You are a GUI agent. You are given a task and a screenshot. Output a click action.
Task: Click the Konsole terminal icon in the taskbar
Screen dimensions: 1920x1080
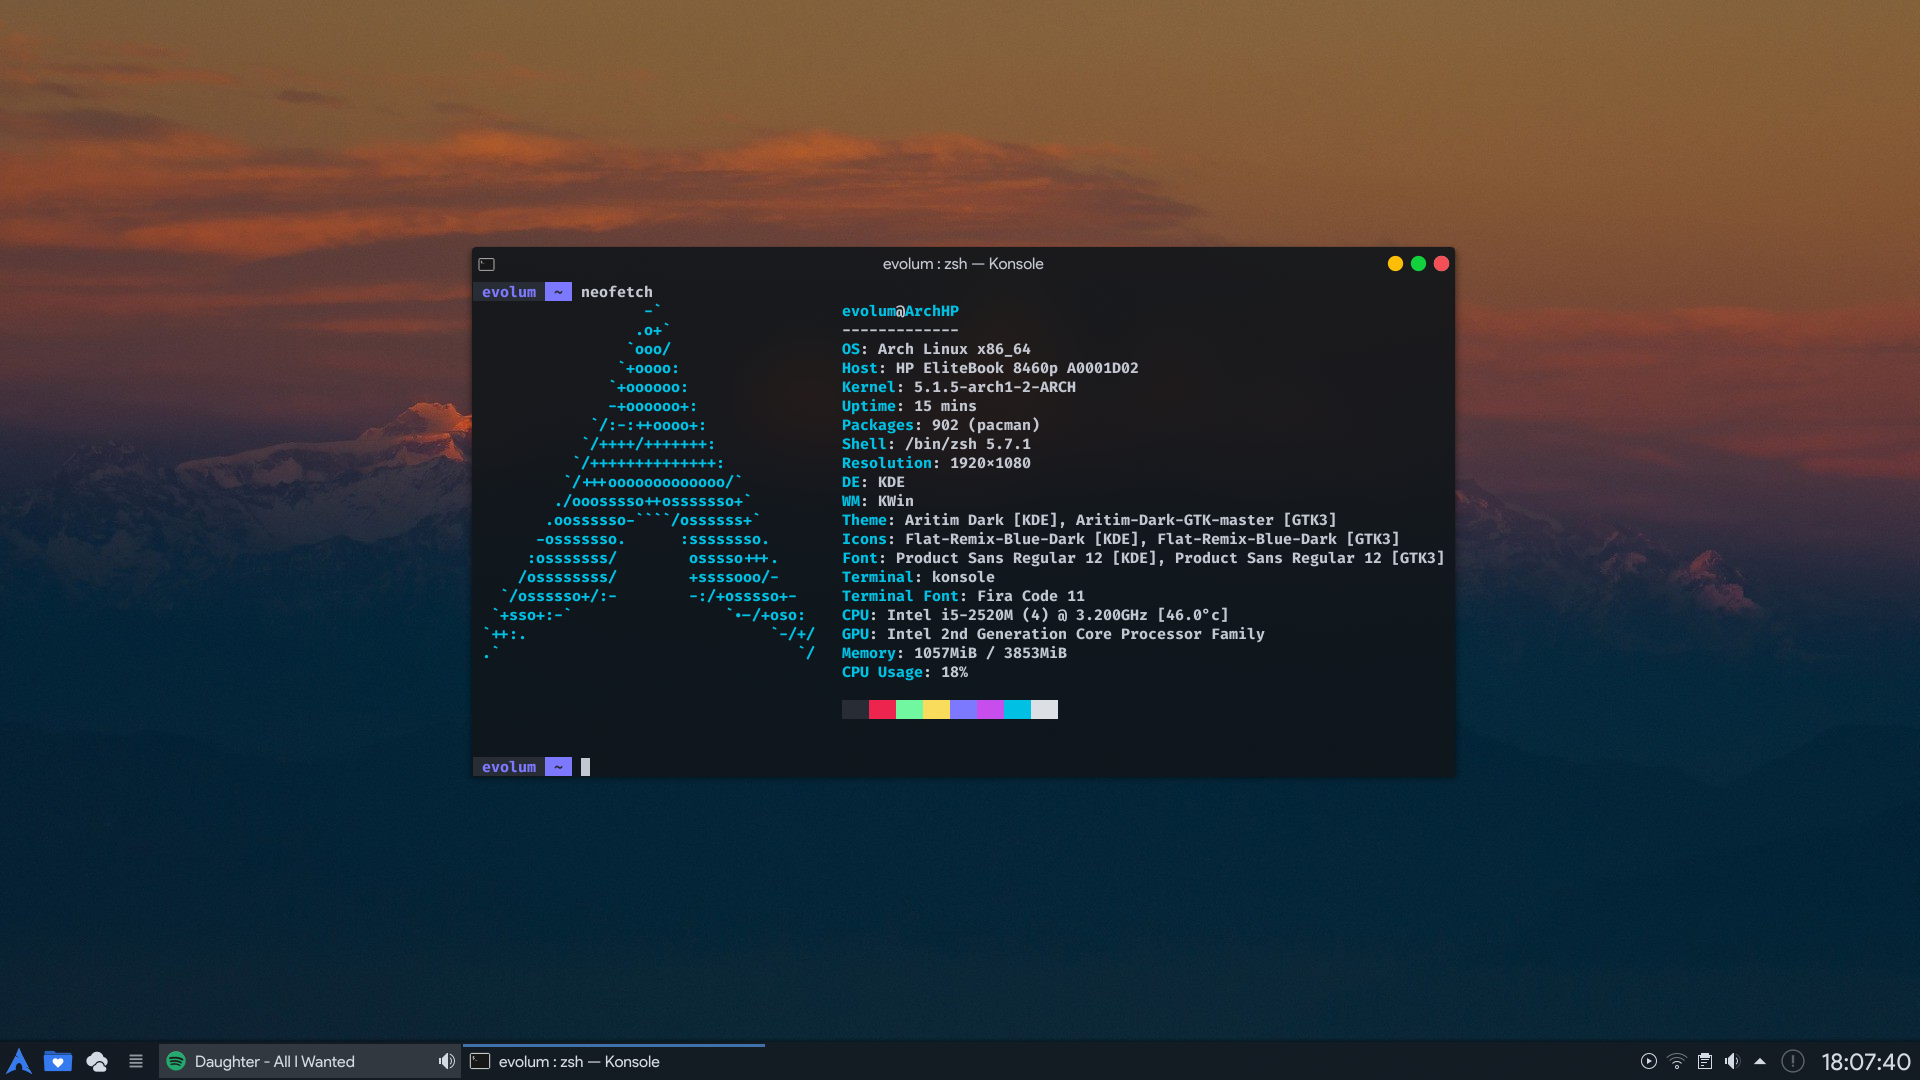coord(480,1061)
